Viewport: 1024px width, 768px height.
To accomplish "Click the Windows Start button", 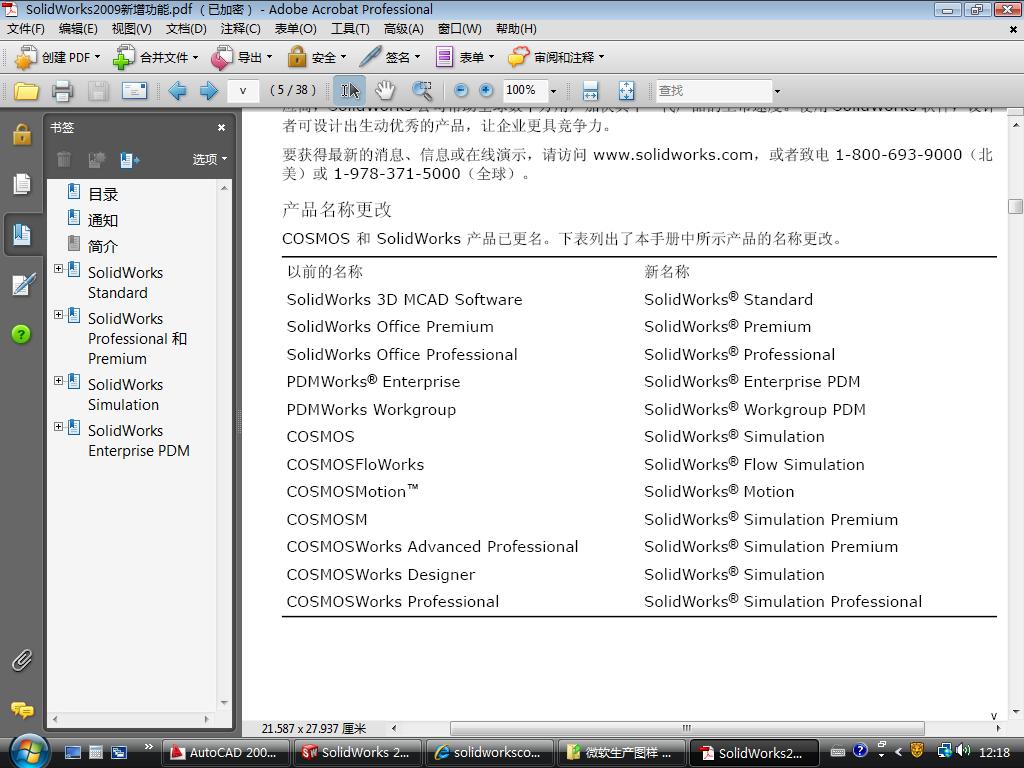I will [x=29, y=752].
